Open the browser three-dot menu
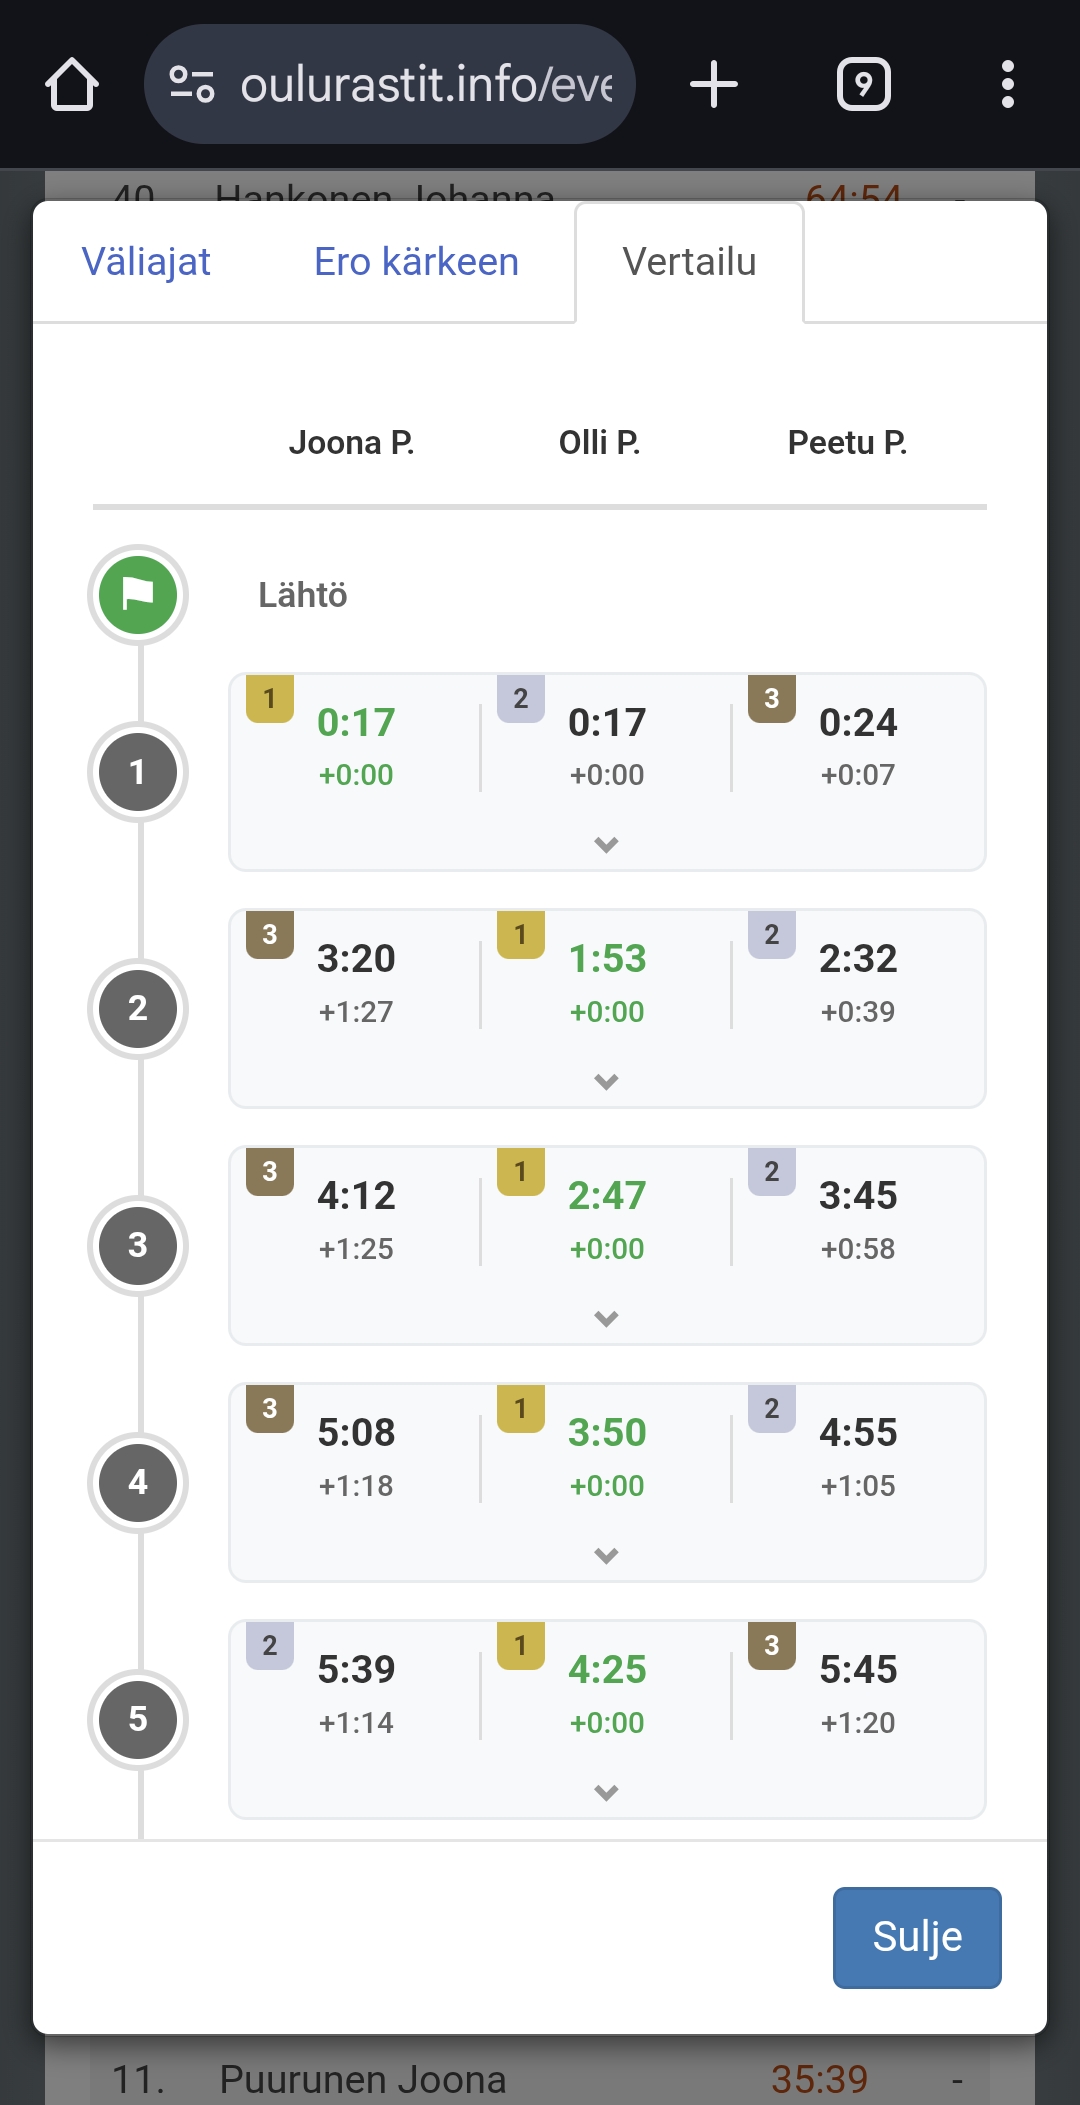The height and width of the screenshot is (2105, 1080). (1008, 84)
